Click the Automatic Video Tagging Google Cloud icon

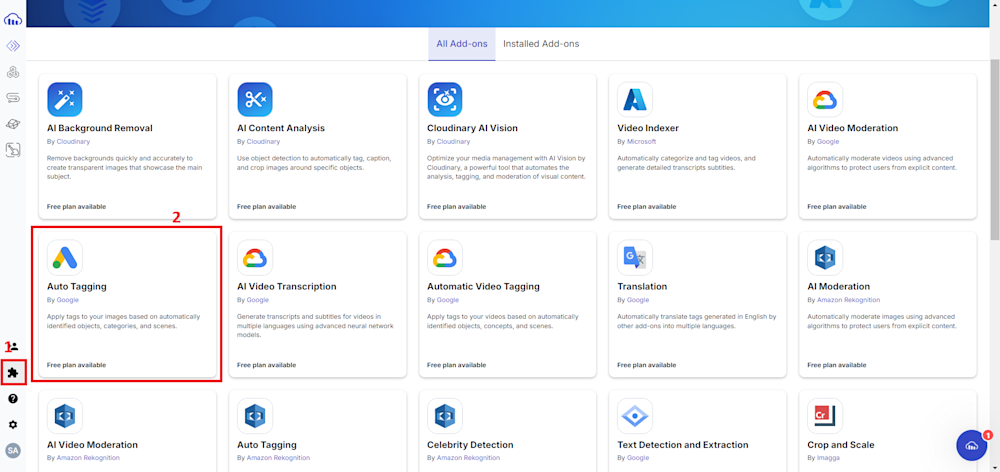tap(445, 258)
